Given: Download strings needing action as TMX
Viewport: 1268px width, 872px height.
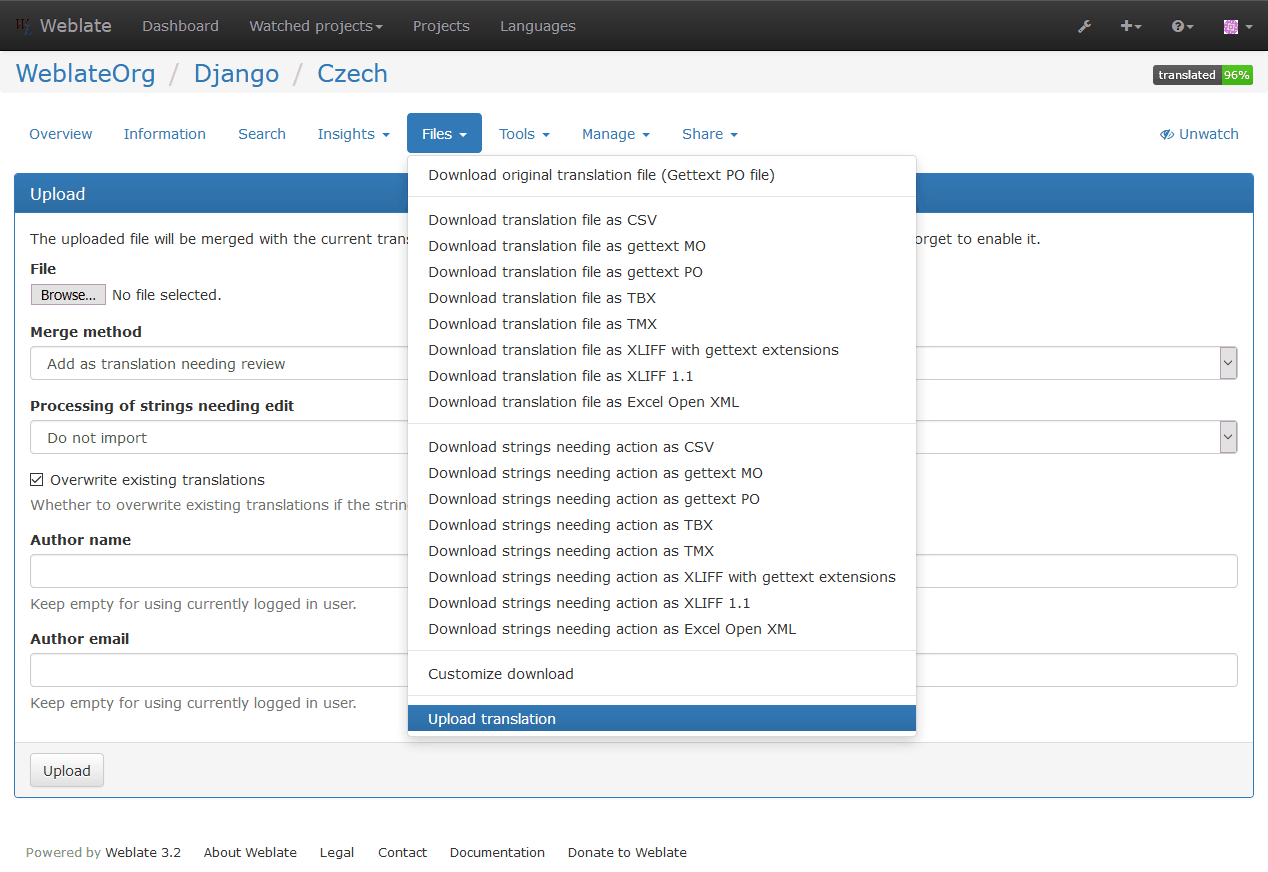Looking at the screenshot, I should click(662, 551).
